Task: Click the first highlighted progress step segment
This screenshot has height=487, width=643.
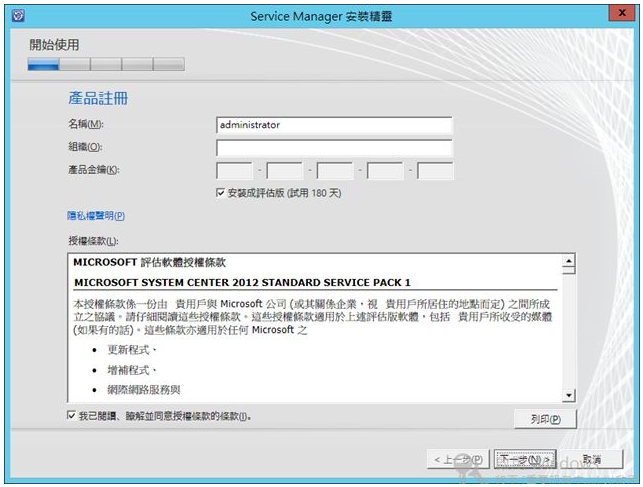Action: tap(43, 64)
